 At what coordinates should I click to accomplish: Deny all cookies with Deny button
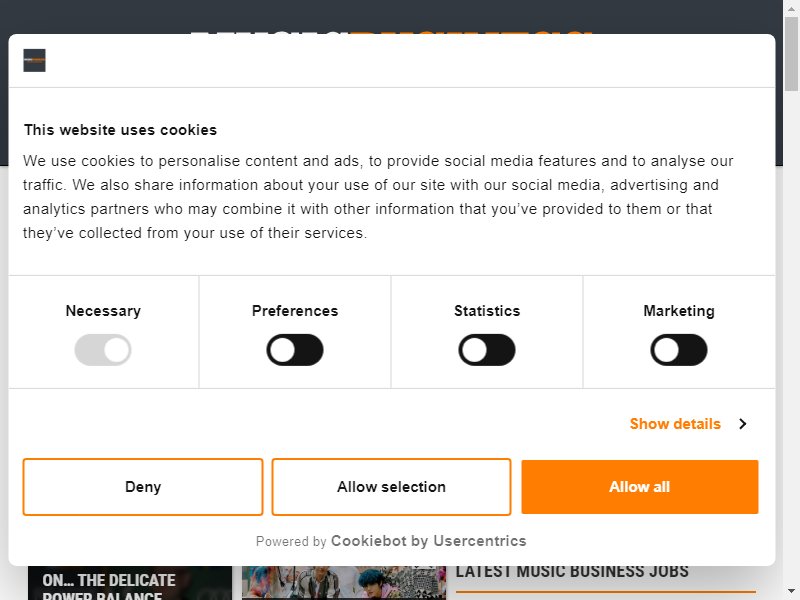click(x=143, y=487)
